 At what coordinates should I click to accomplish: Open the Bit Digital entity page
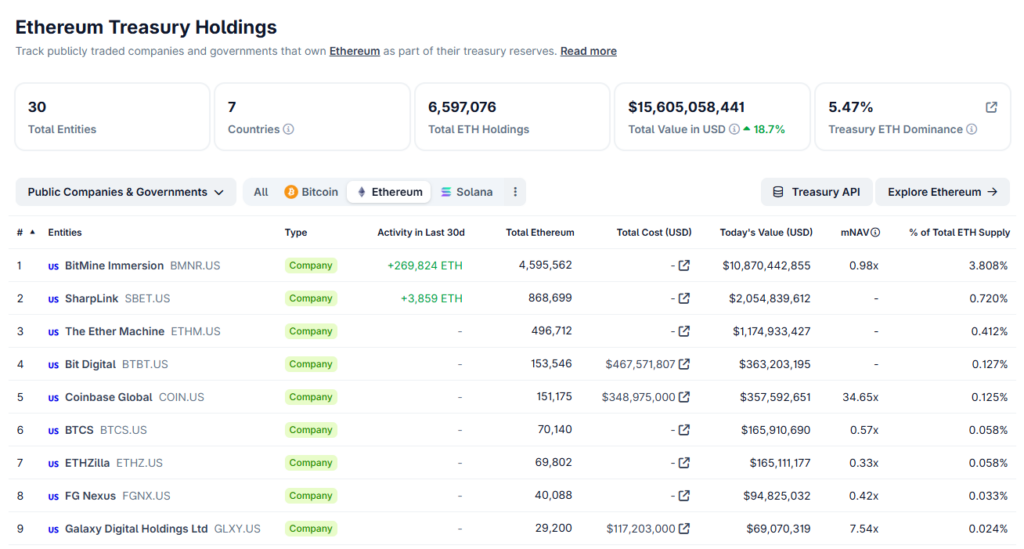[90, 364]
